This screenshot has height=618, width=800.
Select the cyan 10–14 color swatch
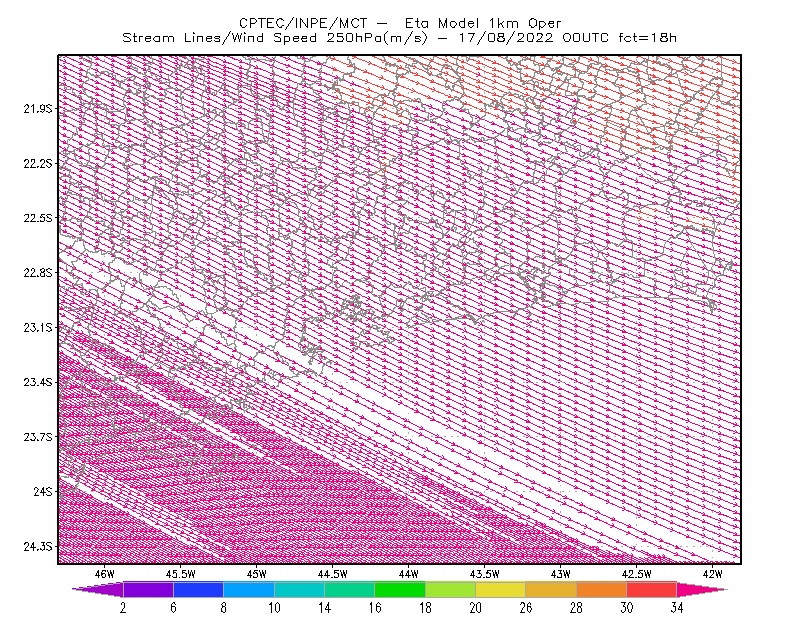pos(299,589)
